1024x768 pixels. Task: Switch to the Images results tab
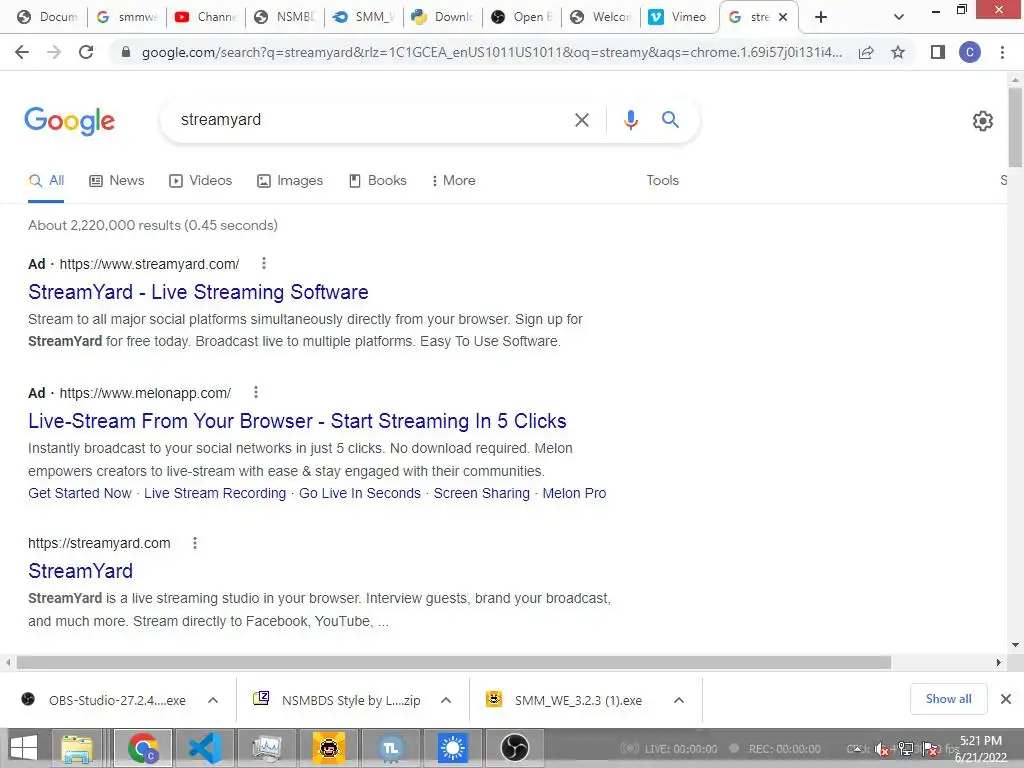290,180
